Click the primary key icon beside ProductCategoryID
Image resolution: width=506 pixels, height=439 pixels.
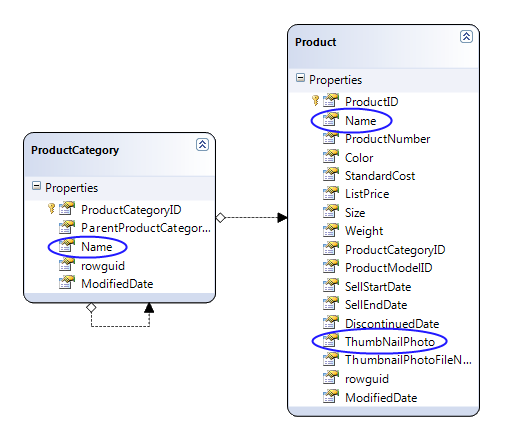click(x=51, y=209)
